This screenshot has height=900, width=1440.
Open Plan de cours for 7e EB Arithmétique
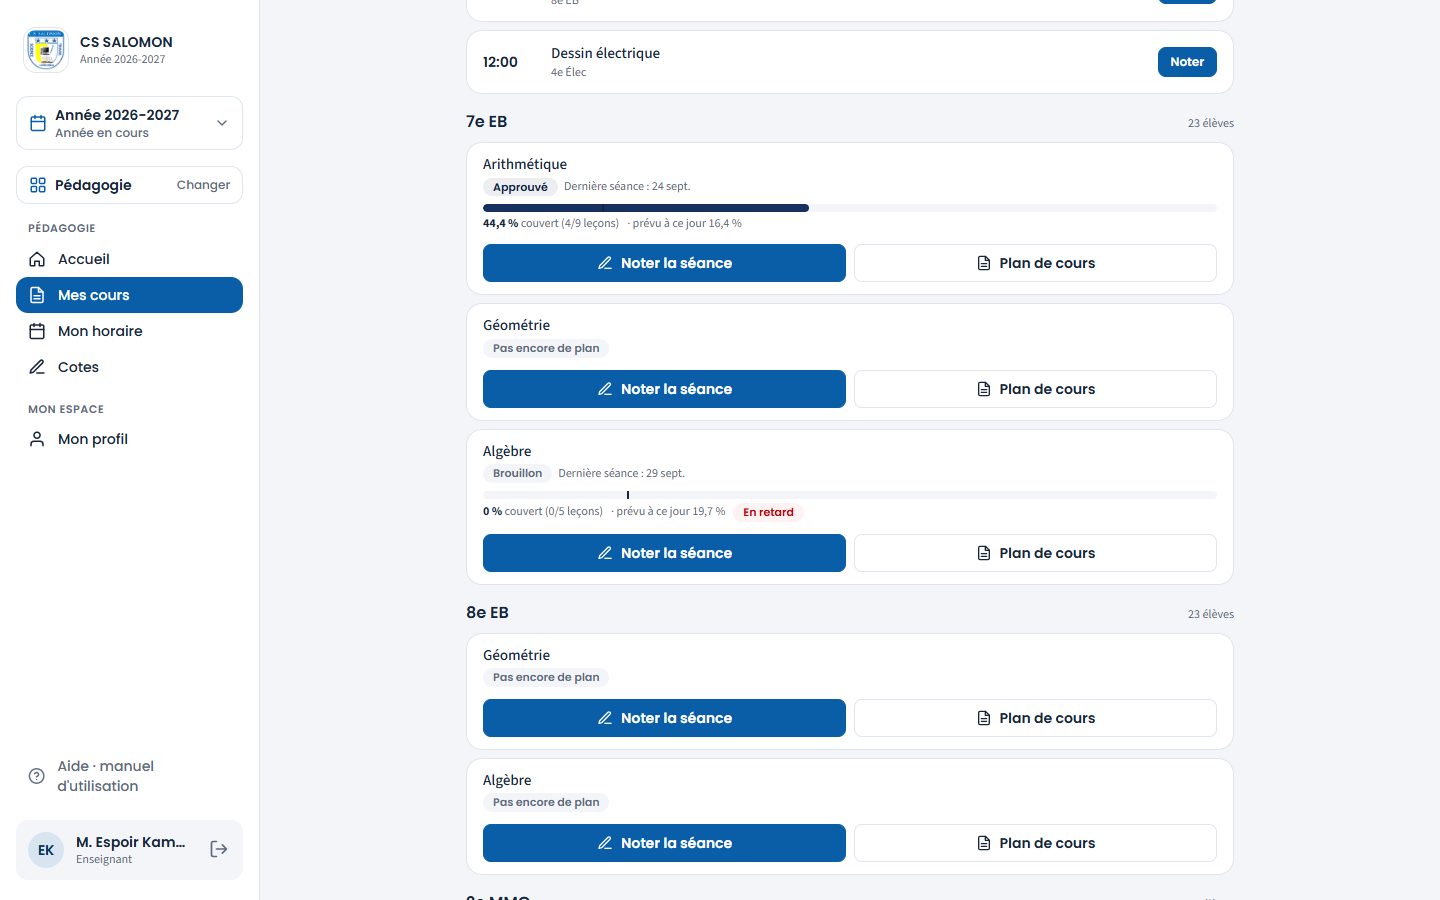point(1035,263)
